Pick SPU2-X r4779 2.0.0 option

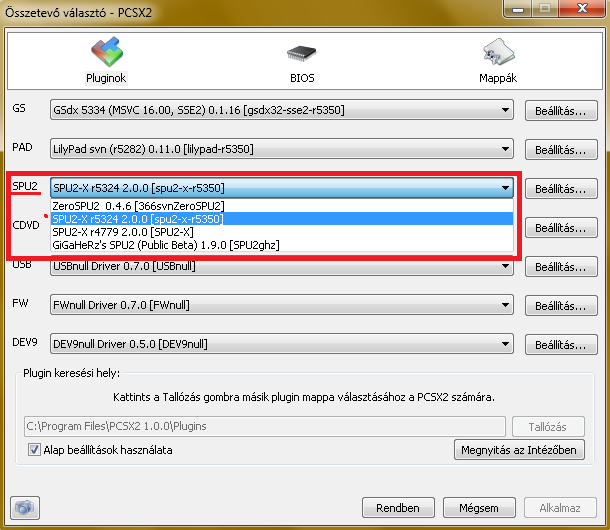(282, 232)
